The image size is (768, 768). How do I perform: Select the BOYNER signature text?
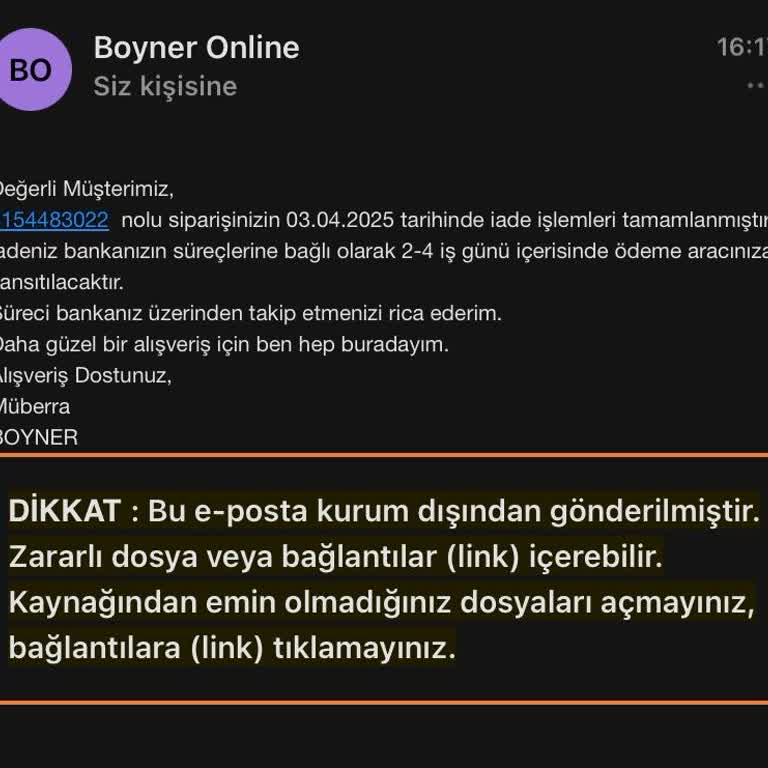[39, 437]
